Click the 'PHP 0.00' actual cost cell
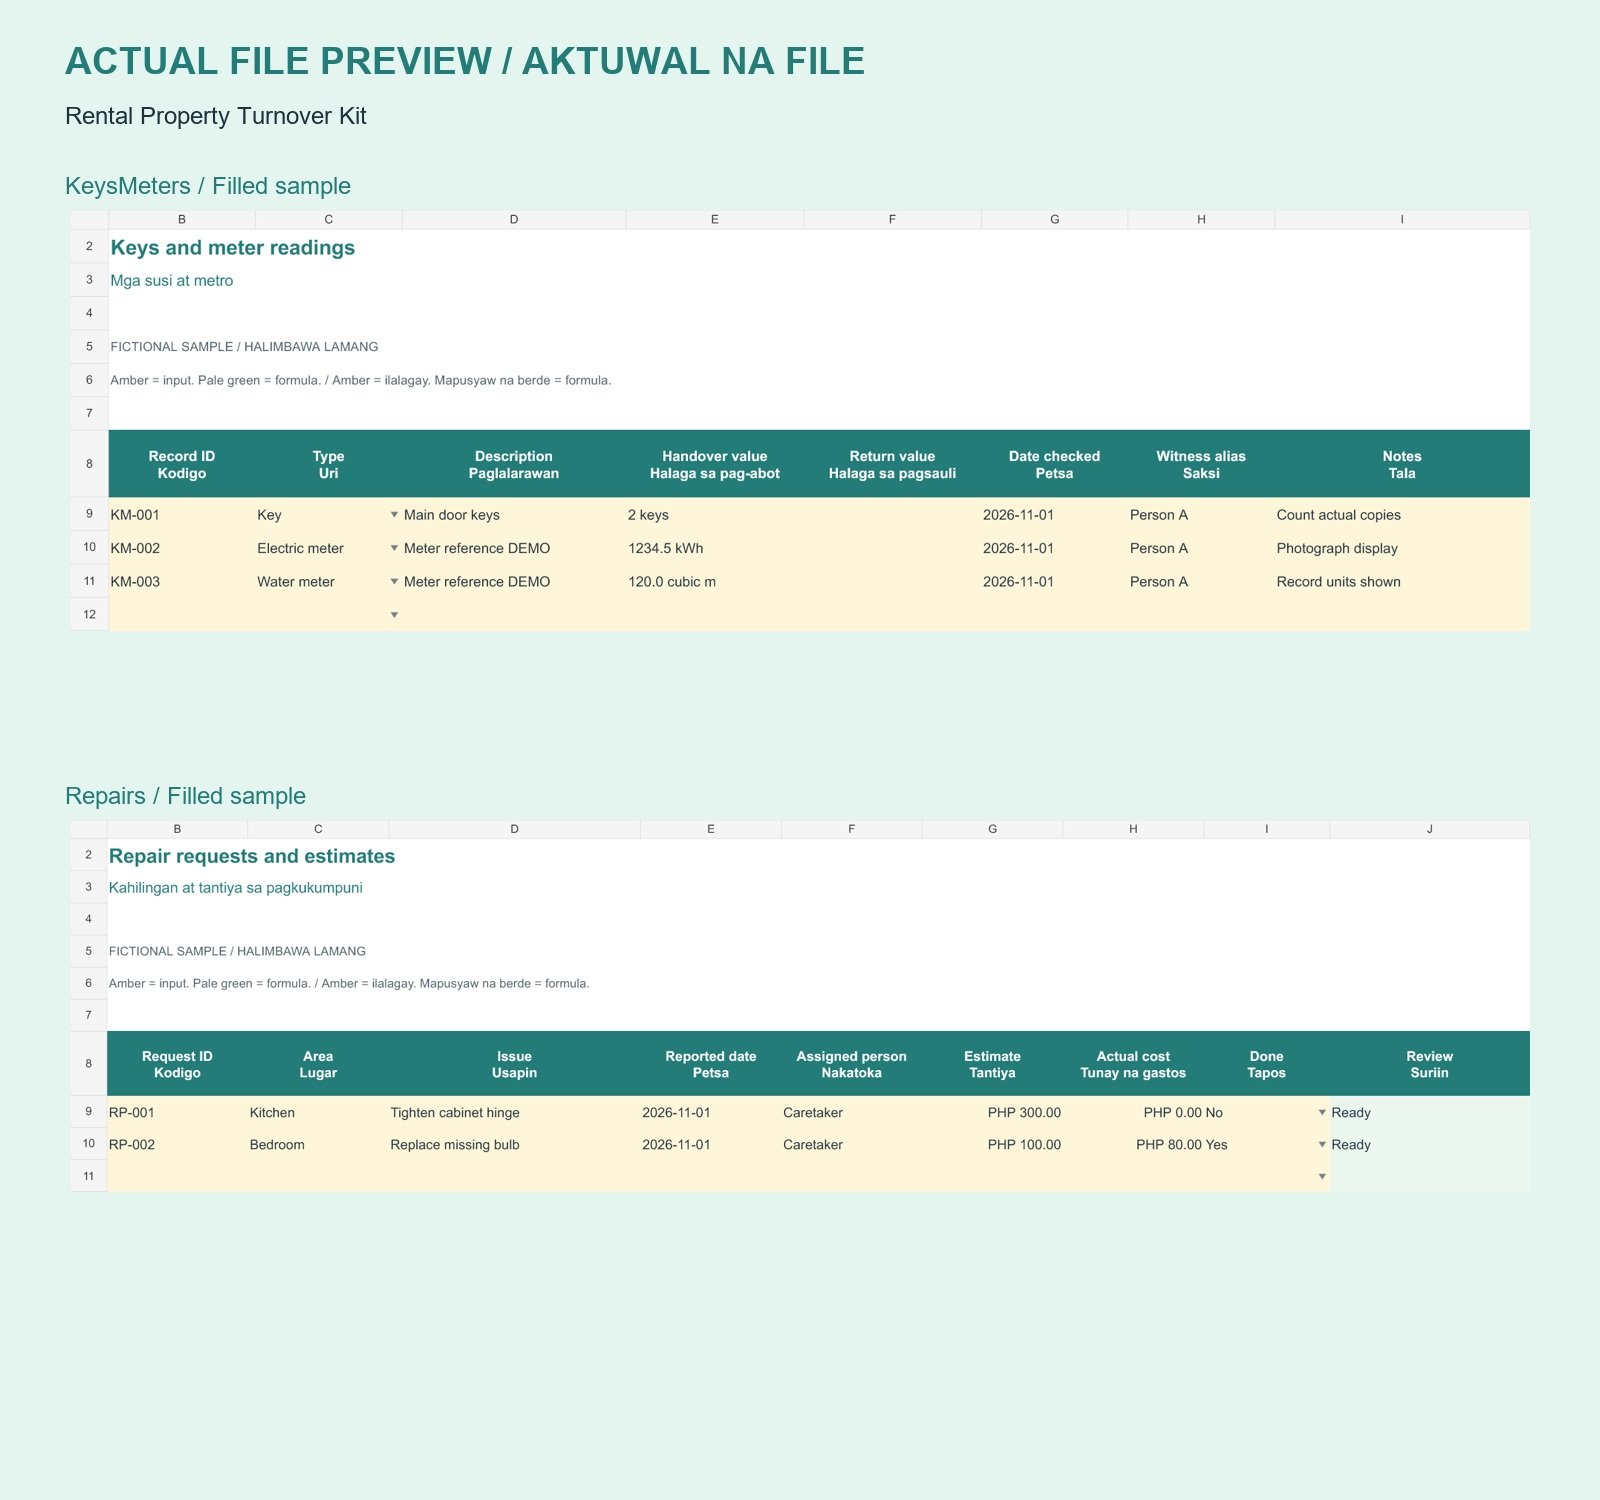1600x1500 pixels. pos(1133,1113)
